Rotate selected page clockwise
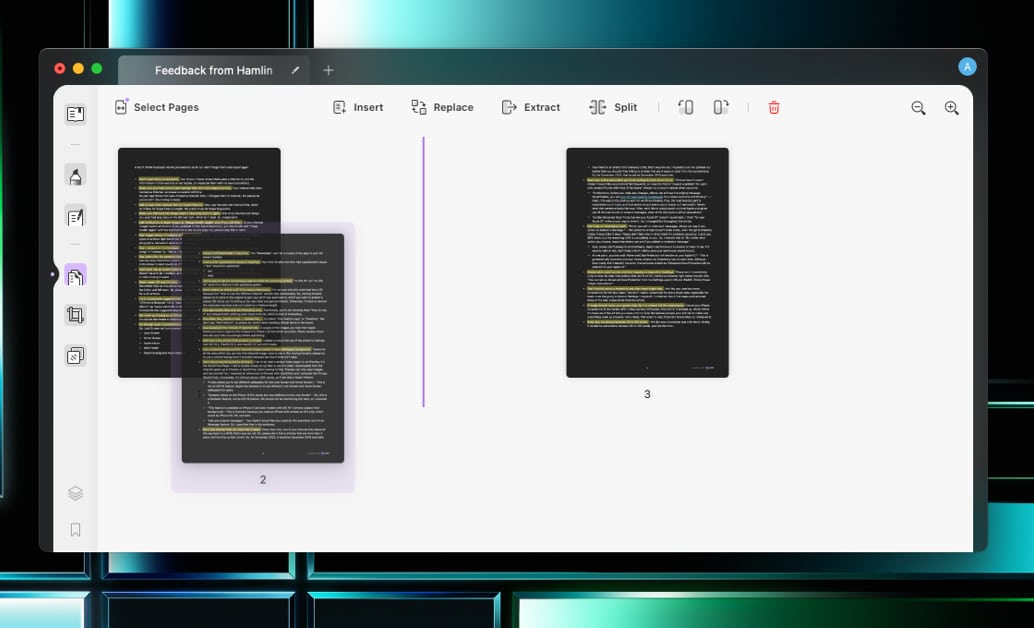The width and height of the screenshot is (1034, 628). click(x=721, y=107)
